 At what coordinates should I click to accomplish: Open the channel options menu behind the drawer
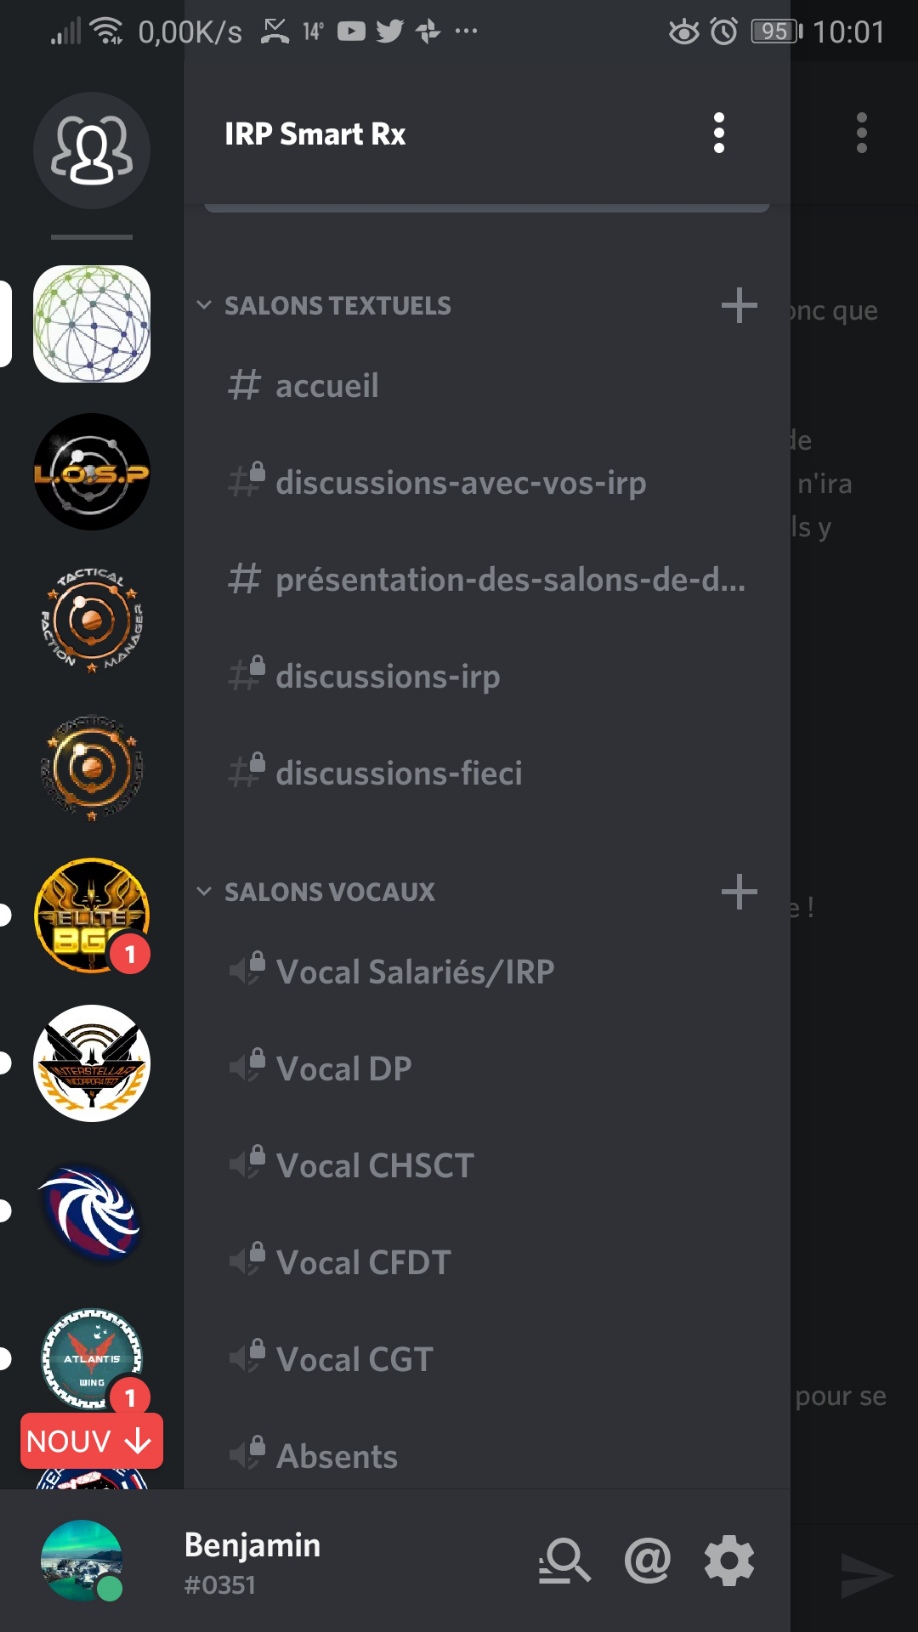[861, 133]
